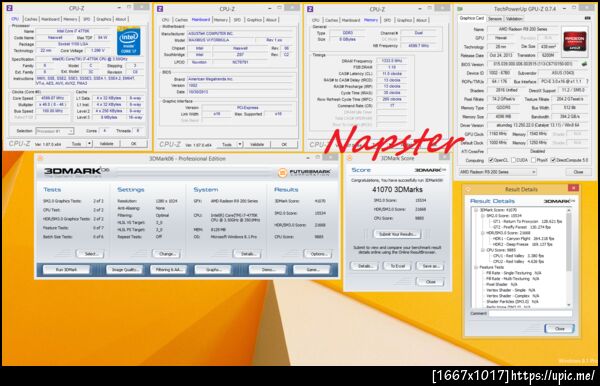Click Select button under Tests in 3DMark06

coord(91,254)
